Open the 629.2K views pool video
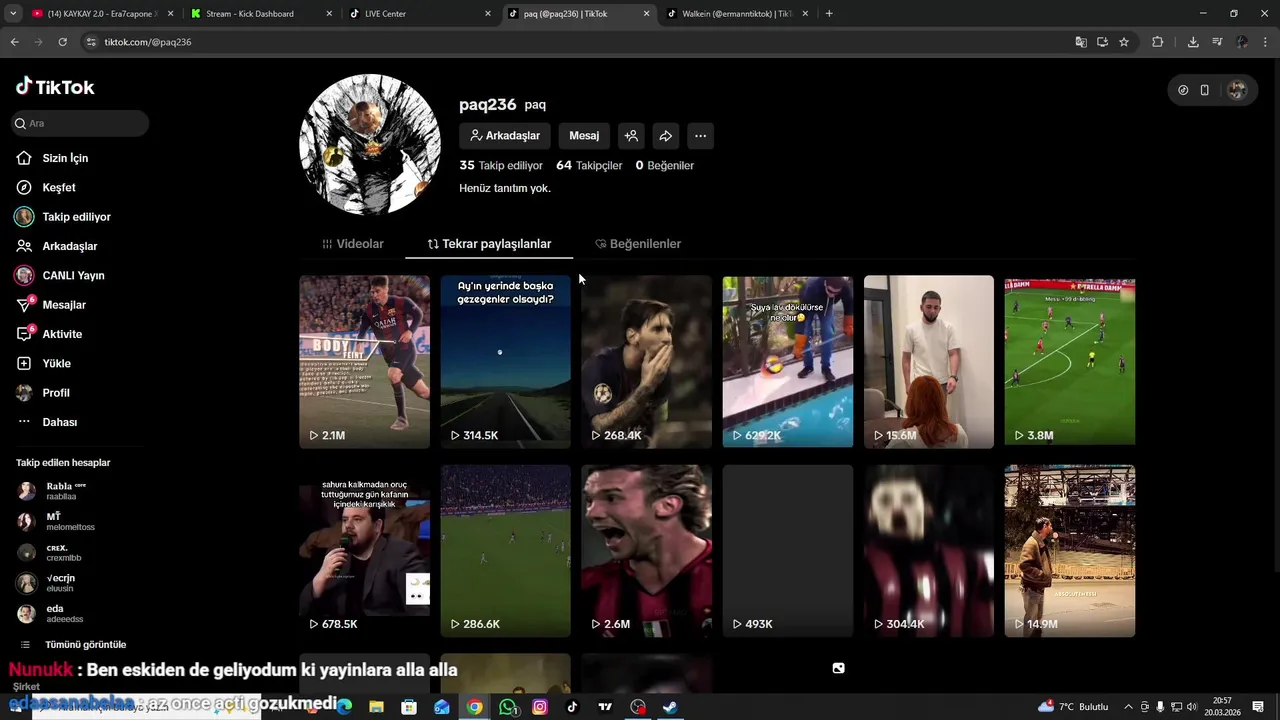1280x720 pixels. tap(788, 361)
